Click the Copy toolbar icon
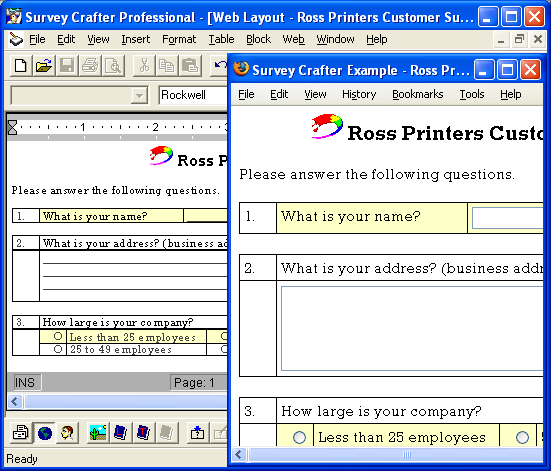Viewport: 551px width, 471px height. [167, 65]
